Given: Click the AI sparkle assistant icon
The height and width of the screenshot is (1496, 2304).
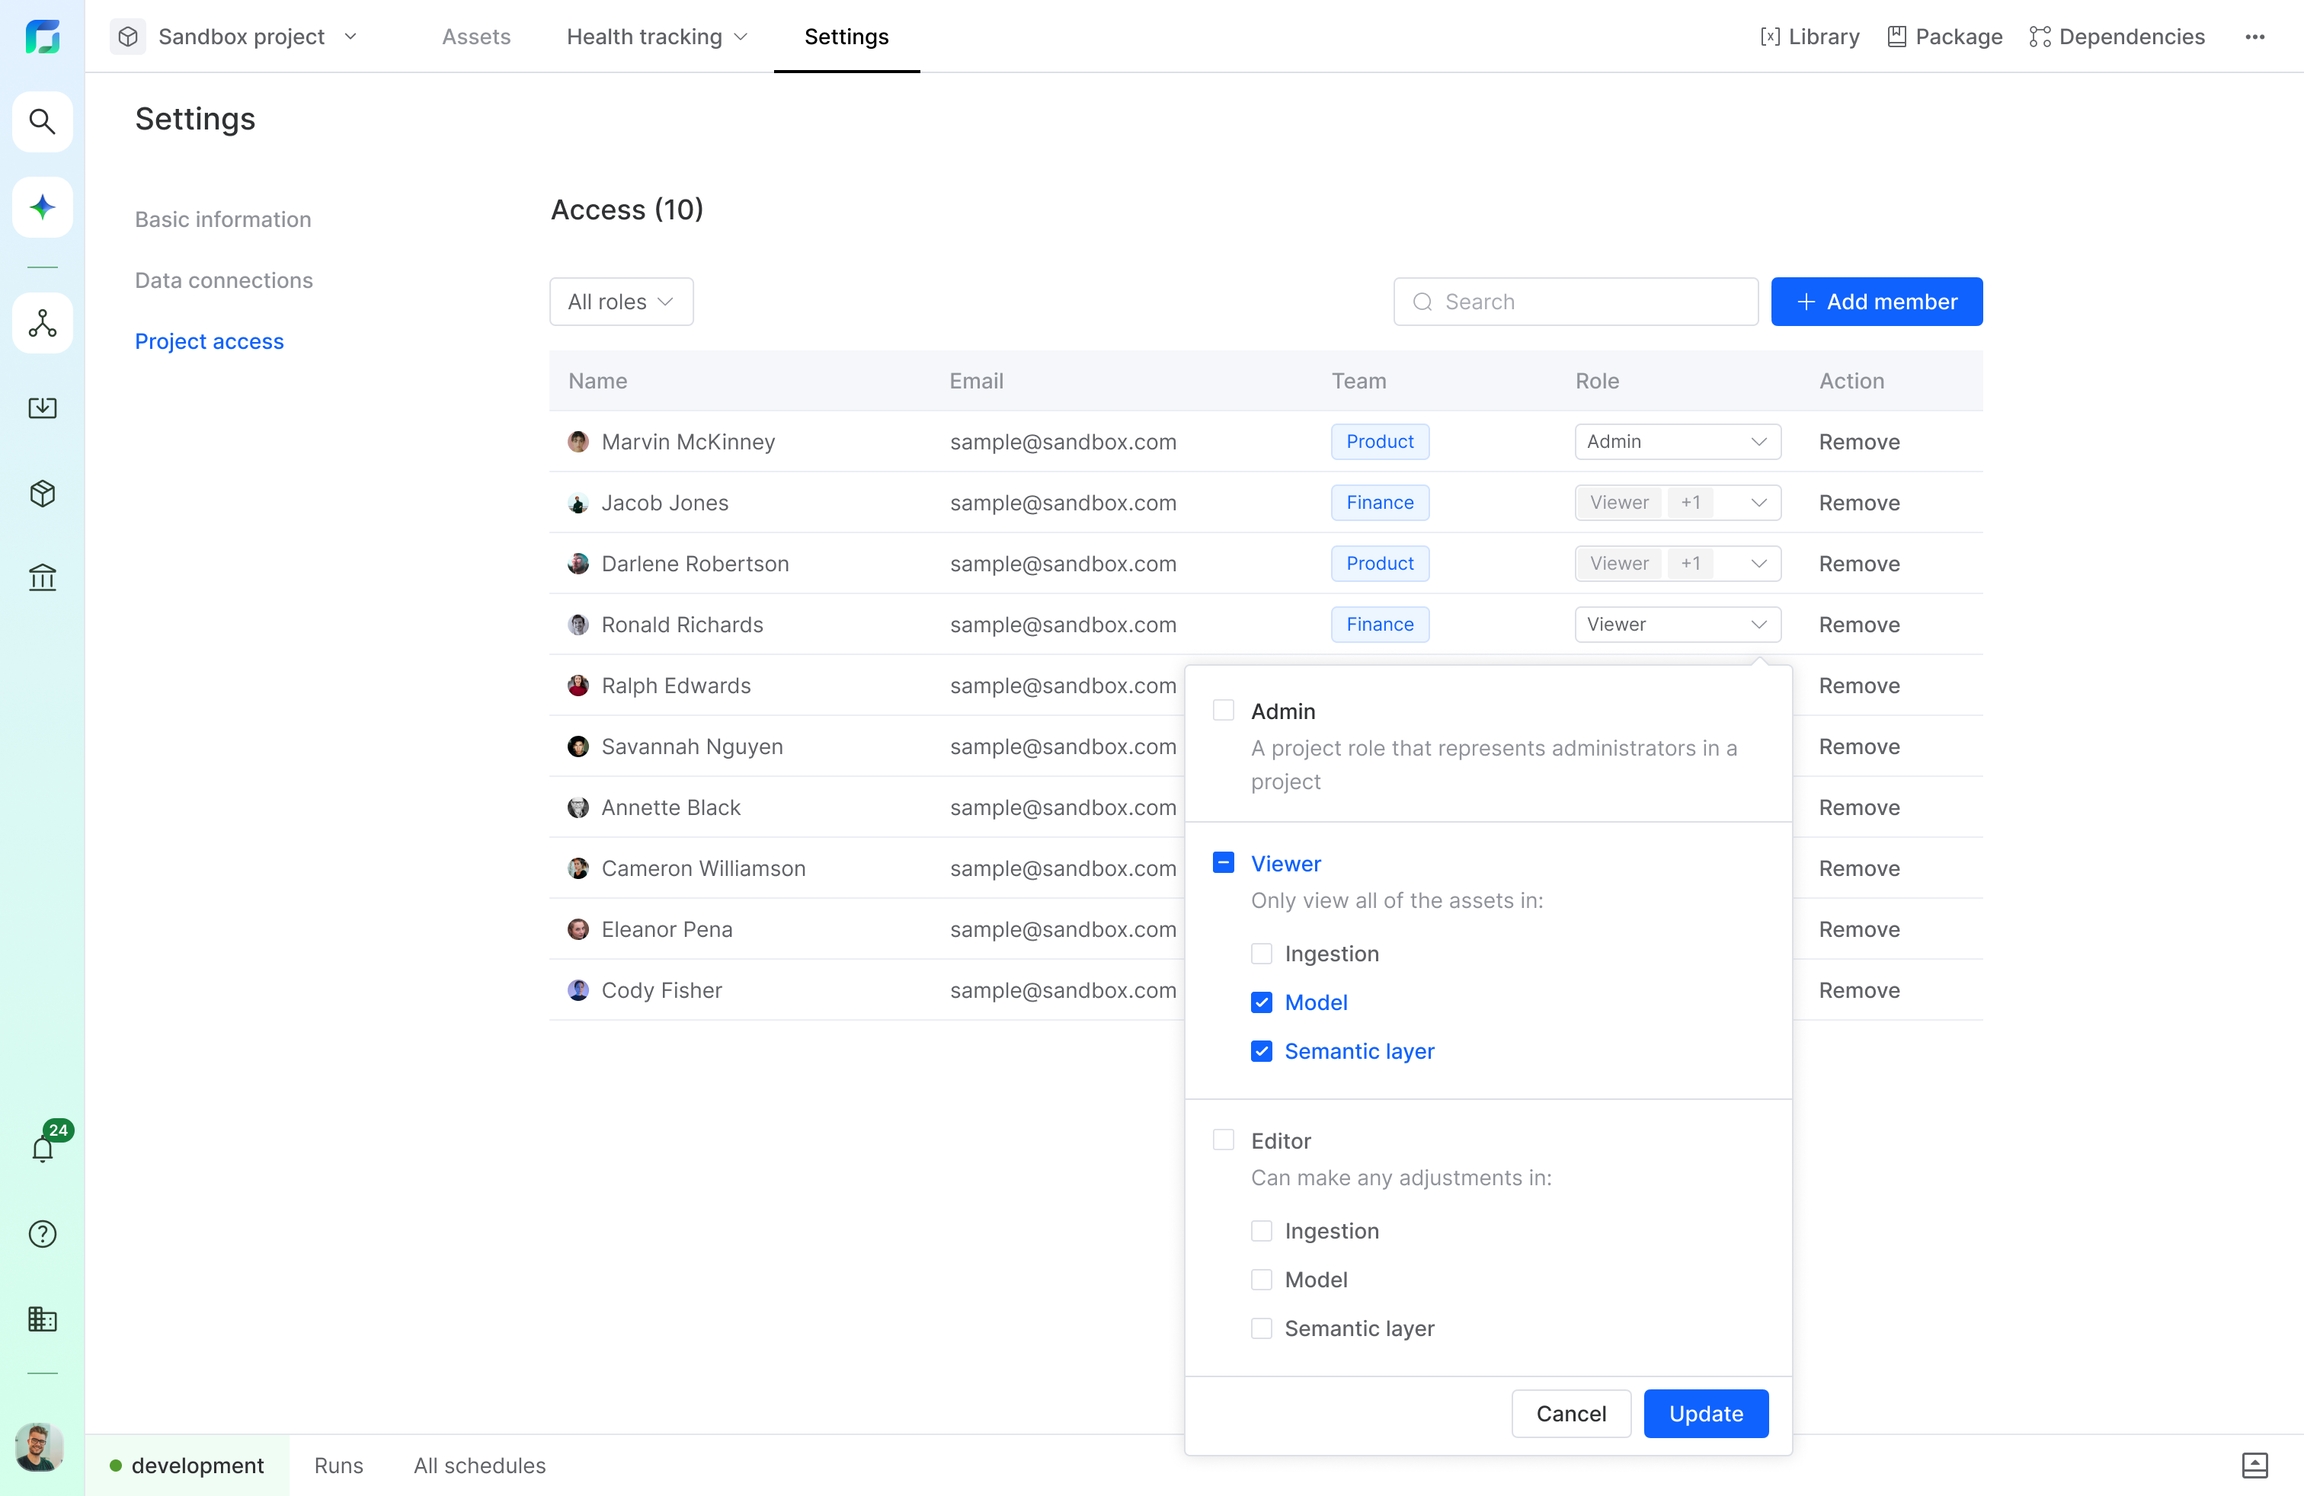Looking at the screenshot, I should (x=42, y=207).
